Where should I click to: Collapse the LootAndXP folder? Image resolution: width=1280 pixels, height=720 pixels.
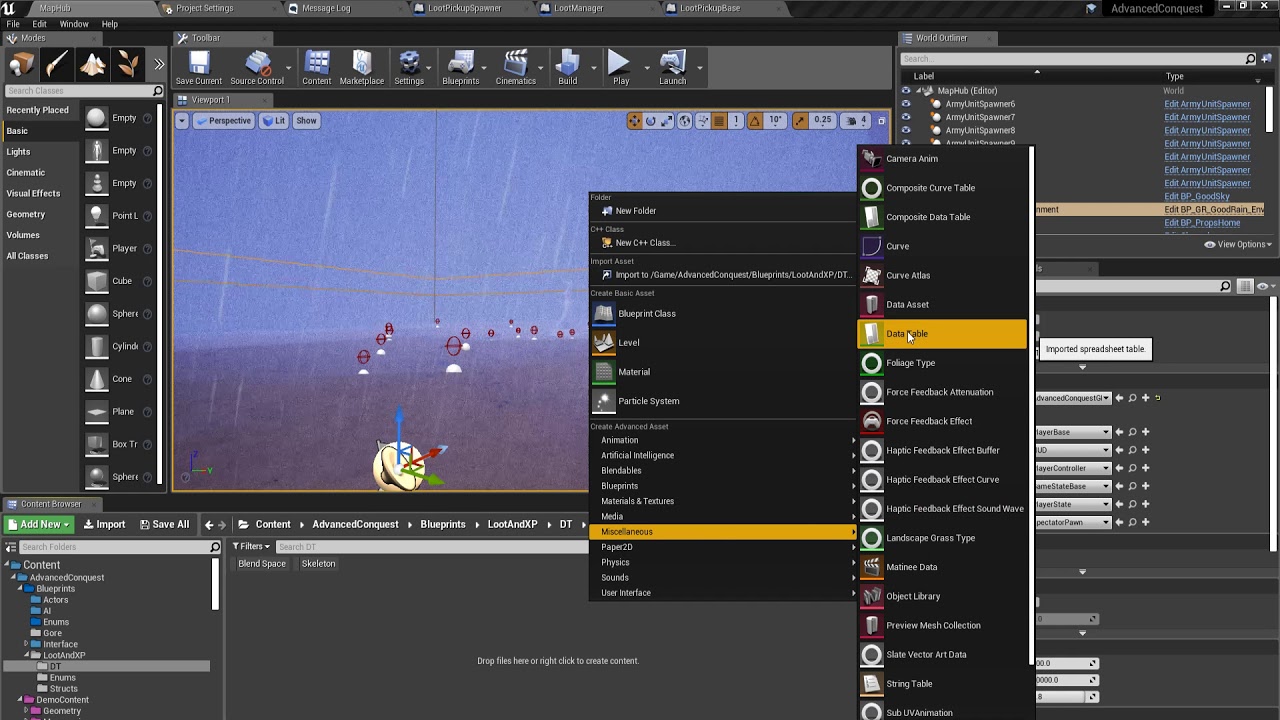27,655
